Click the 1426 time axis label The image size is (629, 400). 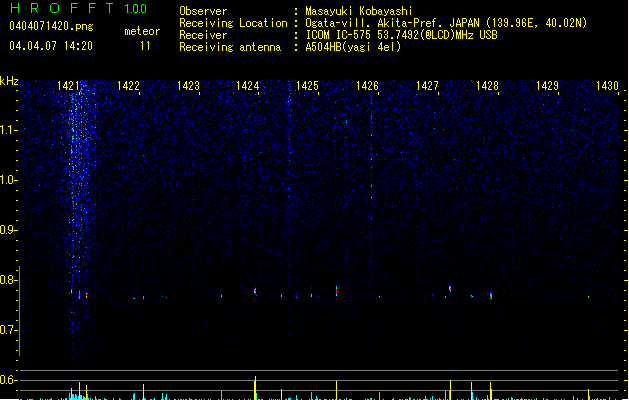[x=367, y=86]
